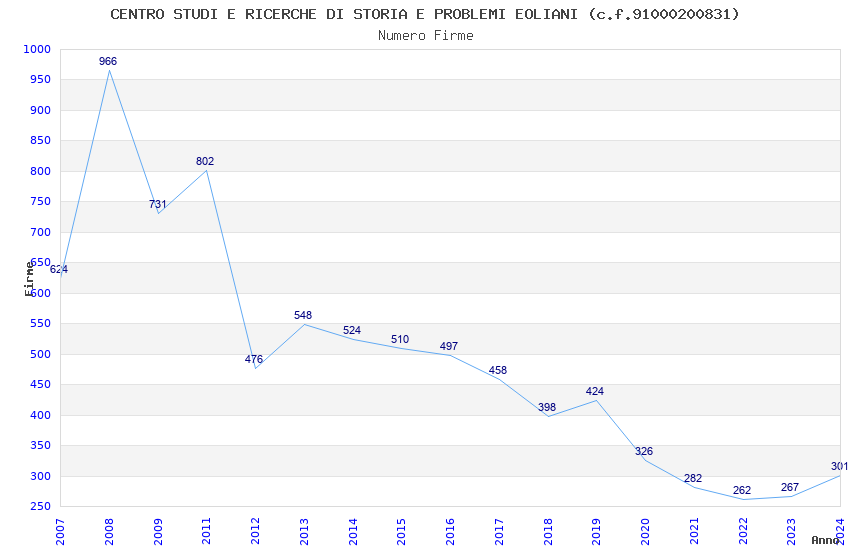Click y-axis value 350
850x550 pixels.
(x=40, y=445)
